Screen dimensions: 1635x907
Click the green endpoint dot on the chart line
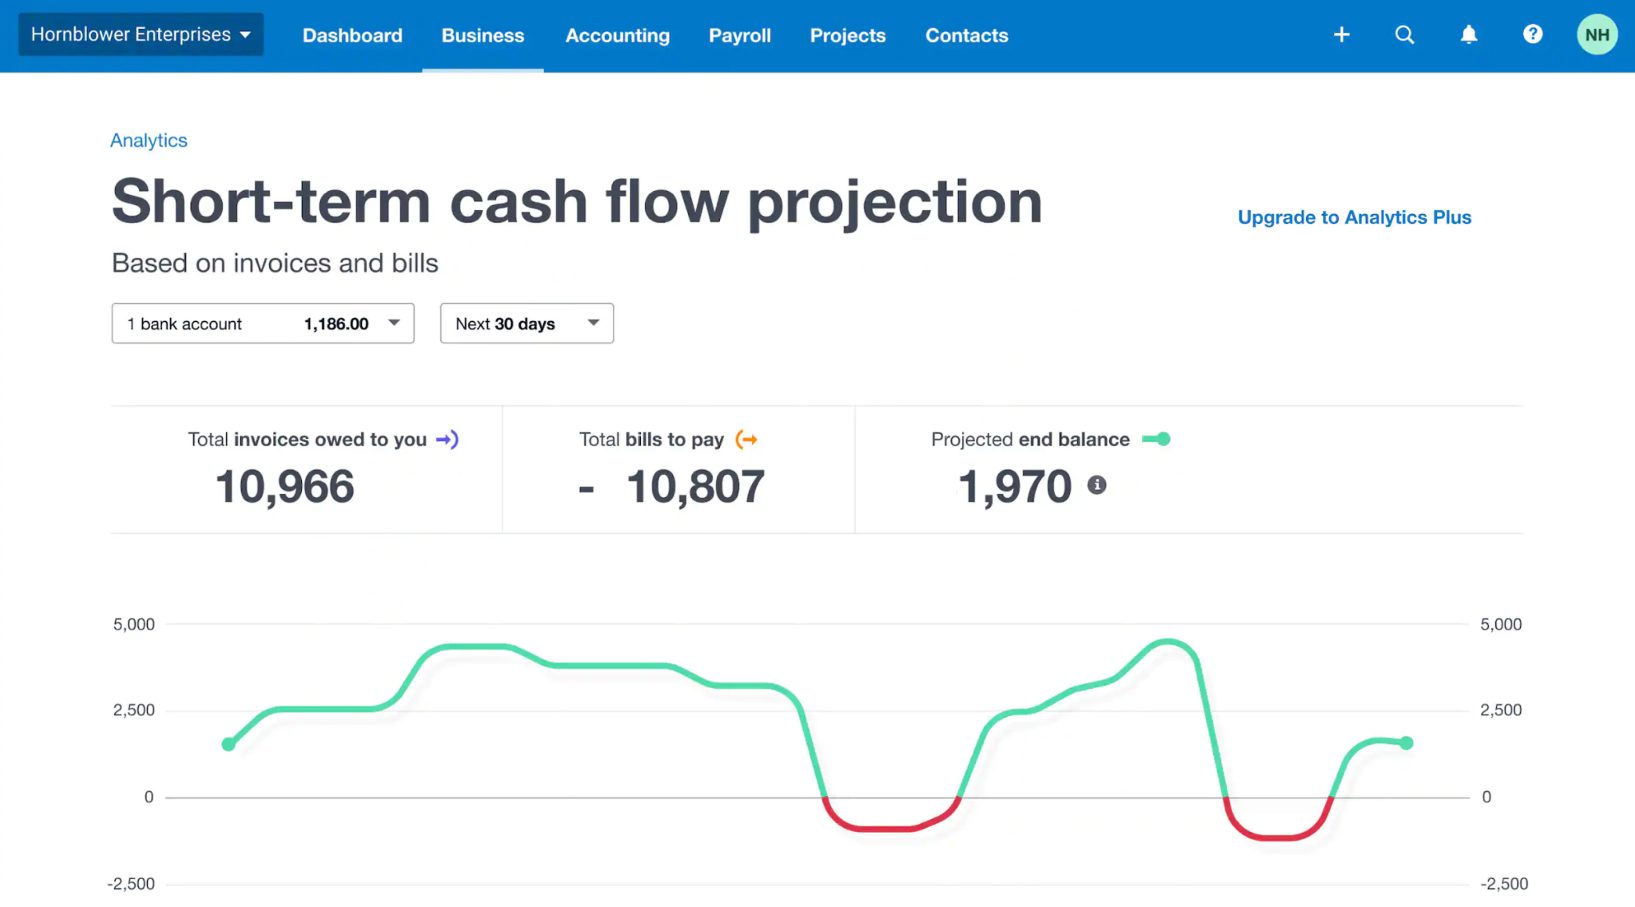1405,742
